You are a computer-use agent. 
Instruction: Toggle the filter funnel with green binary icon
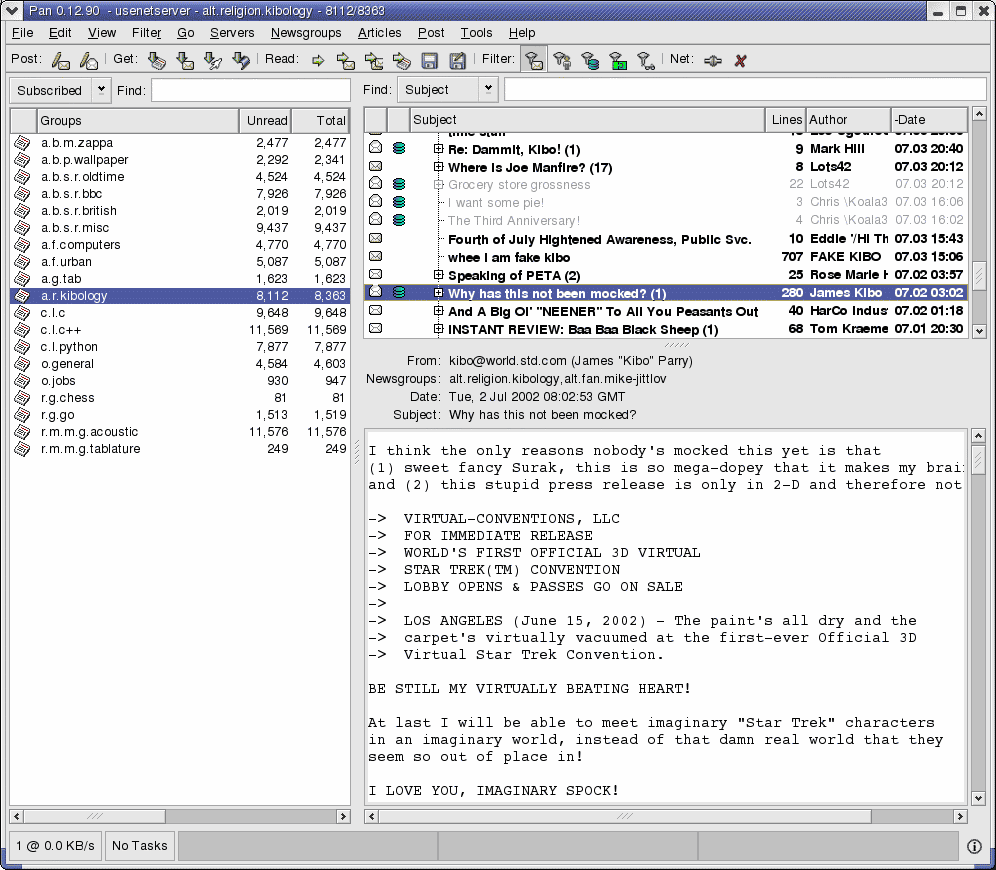coord(618,60)
